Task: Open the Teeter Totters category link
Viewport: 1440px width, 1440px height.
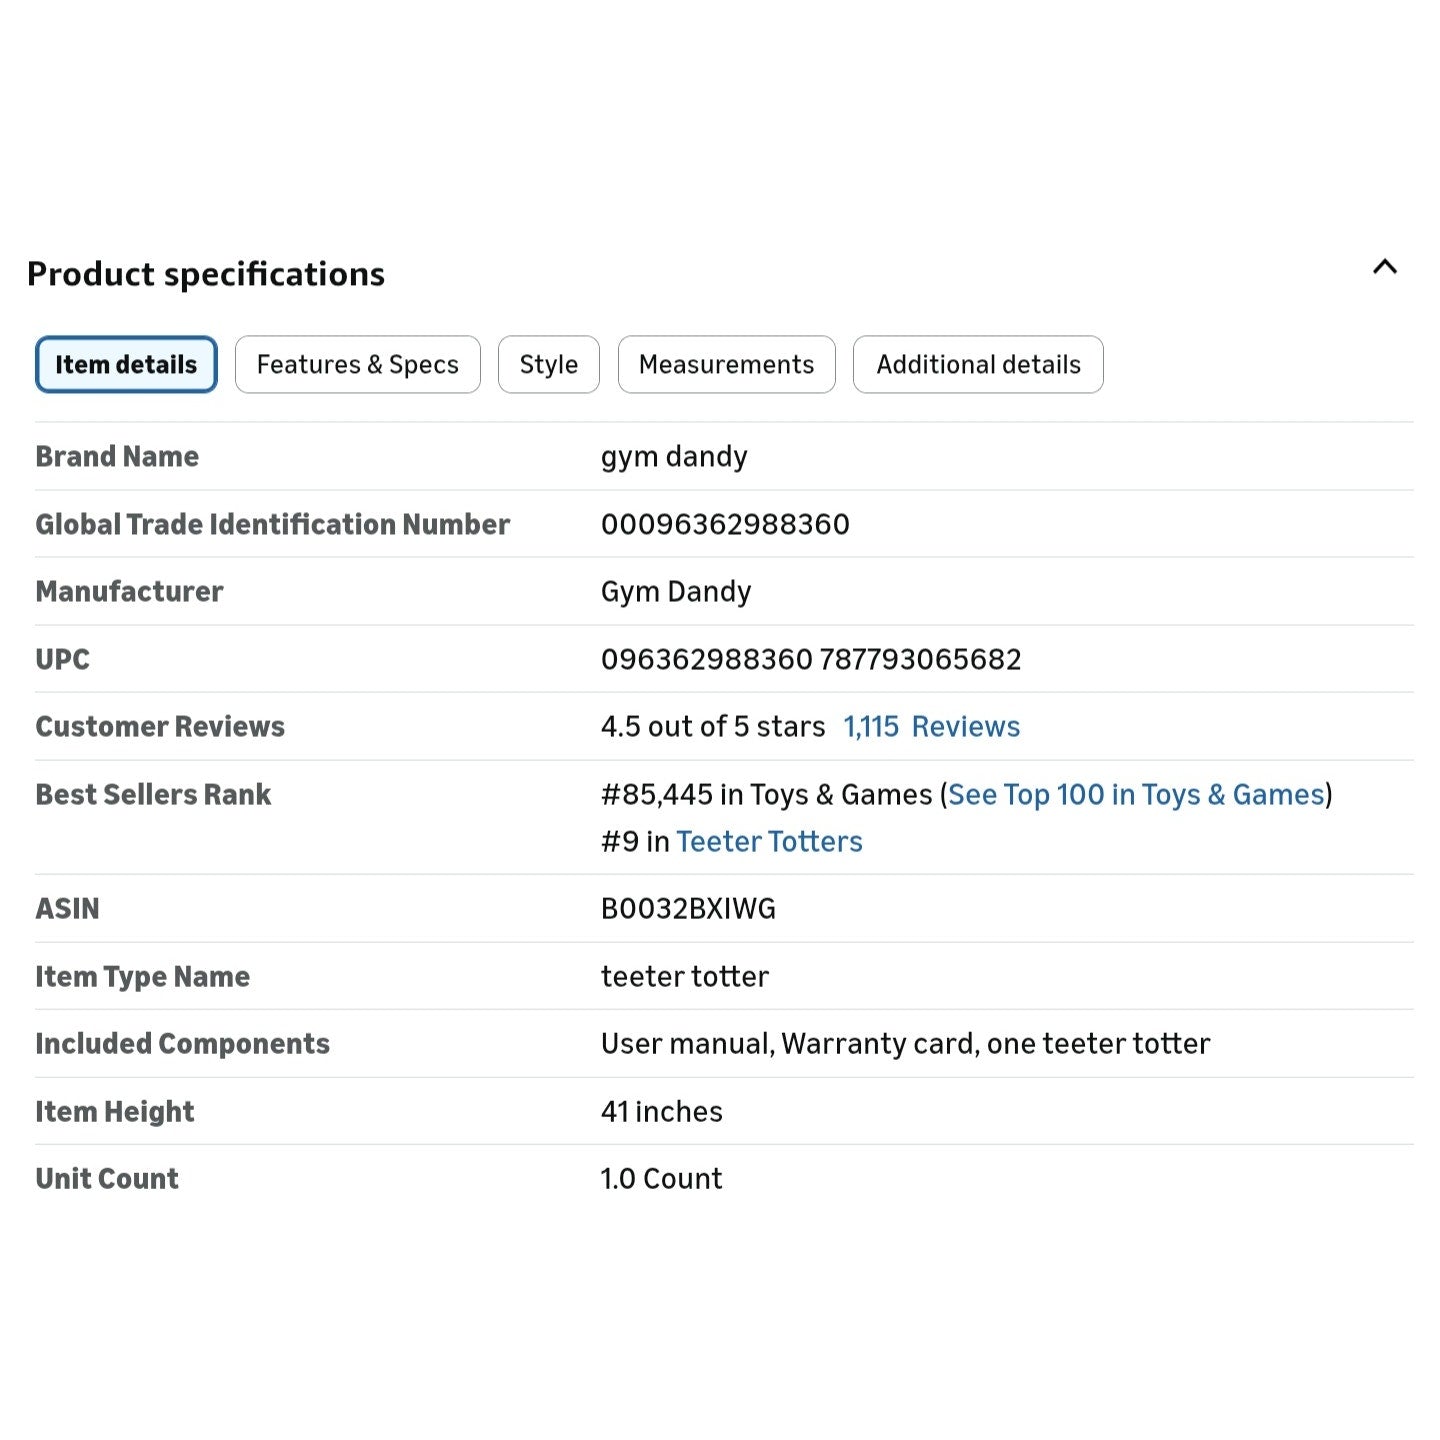Action: coord(769,841)
